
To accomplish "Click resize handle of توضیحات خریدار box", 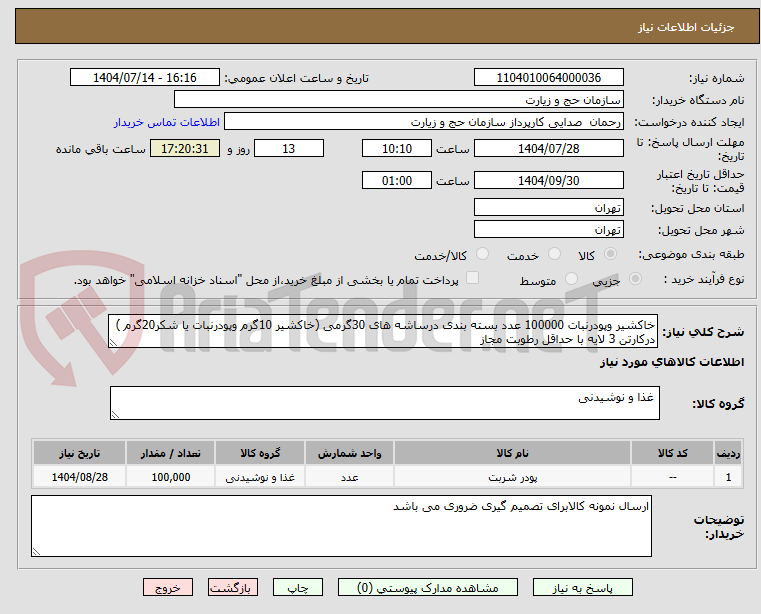I will [36, 551].
